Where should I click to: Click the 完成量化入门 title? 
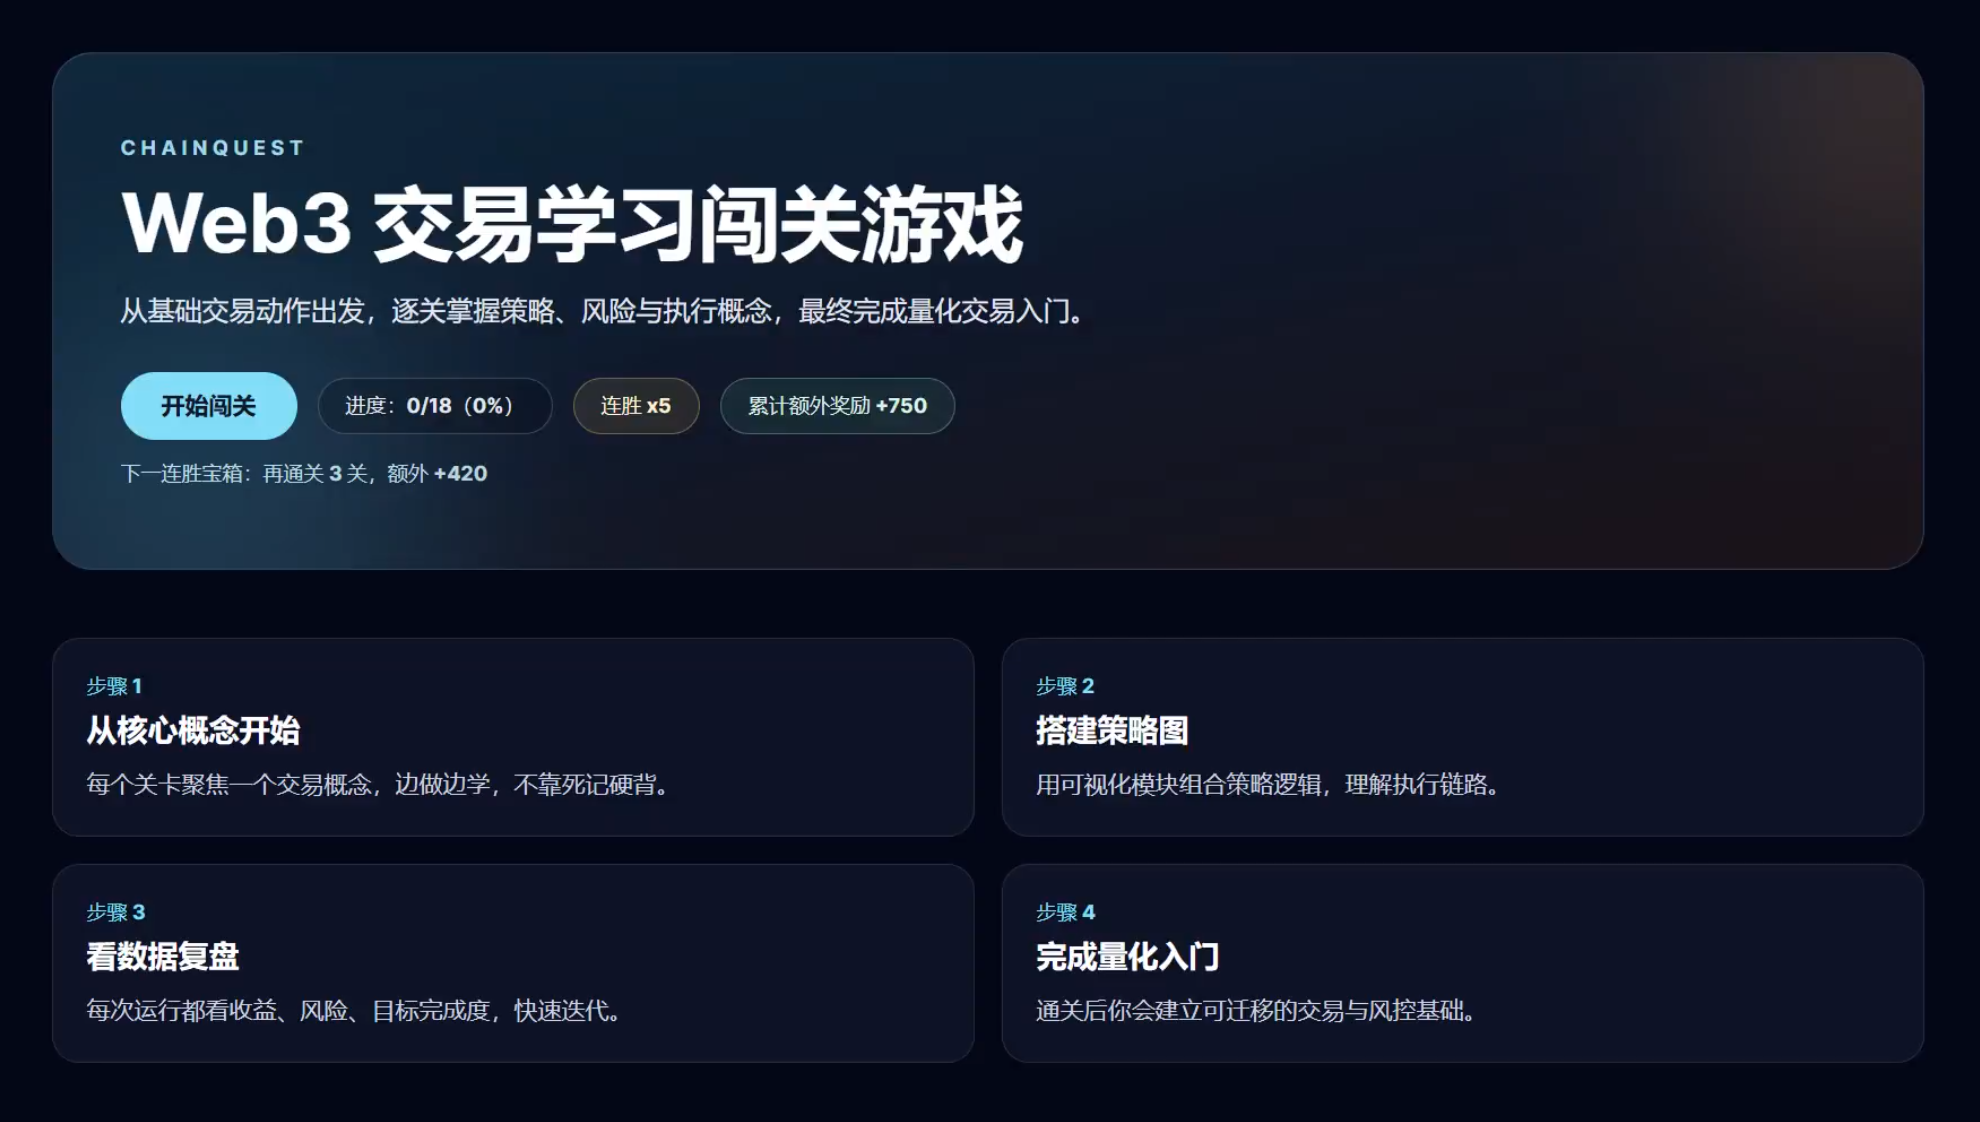coord(1127,957)
